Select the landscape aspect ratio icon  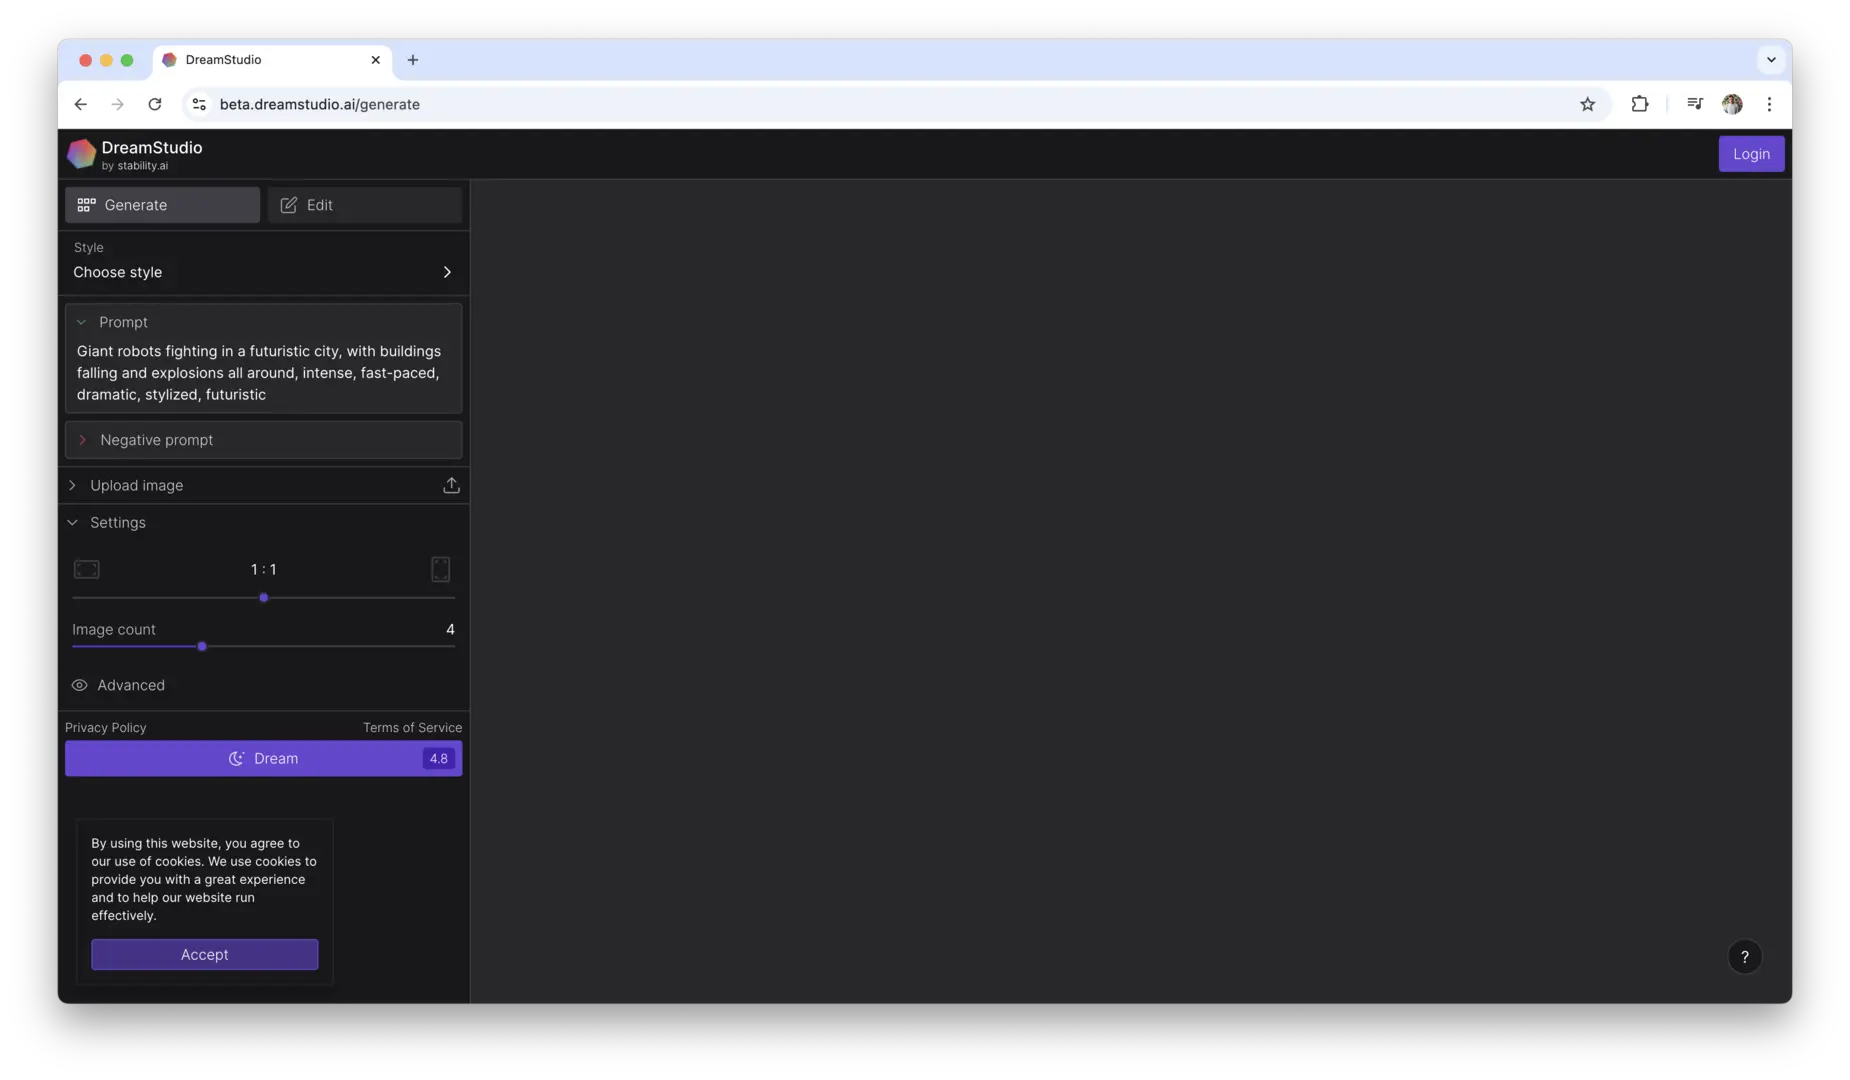(x=87, y=569)
